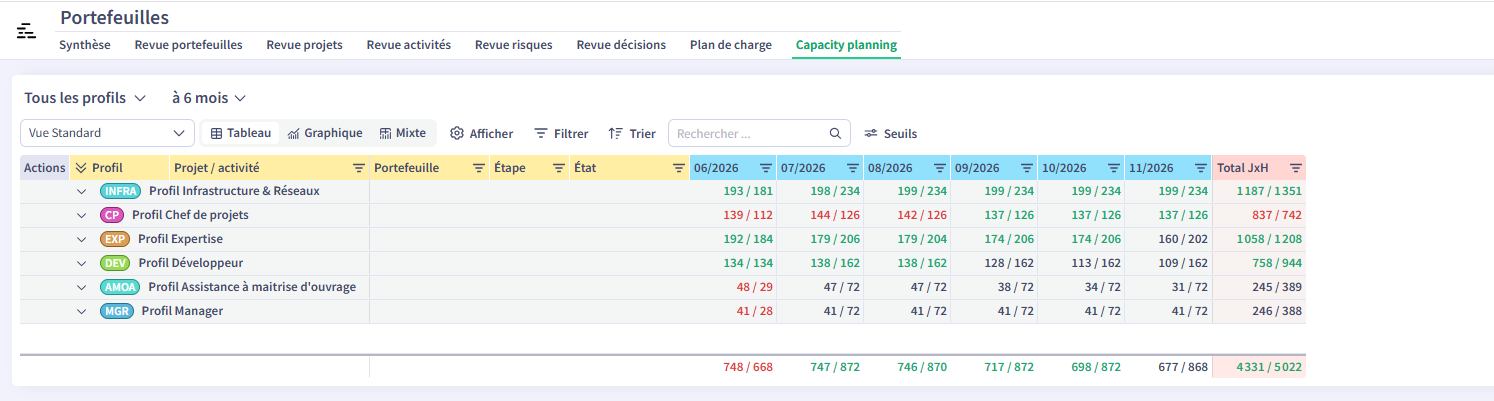Open filter icon in Total JxH header
This screenshot has height=401, width=1494.
tap(1296, 168)
